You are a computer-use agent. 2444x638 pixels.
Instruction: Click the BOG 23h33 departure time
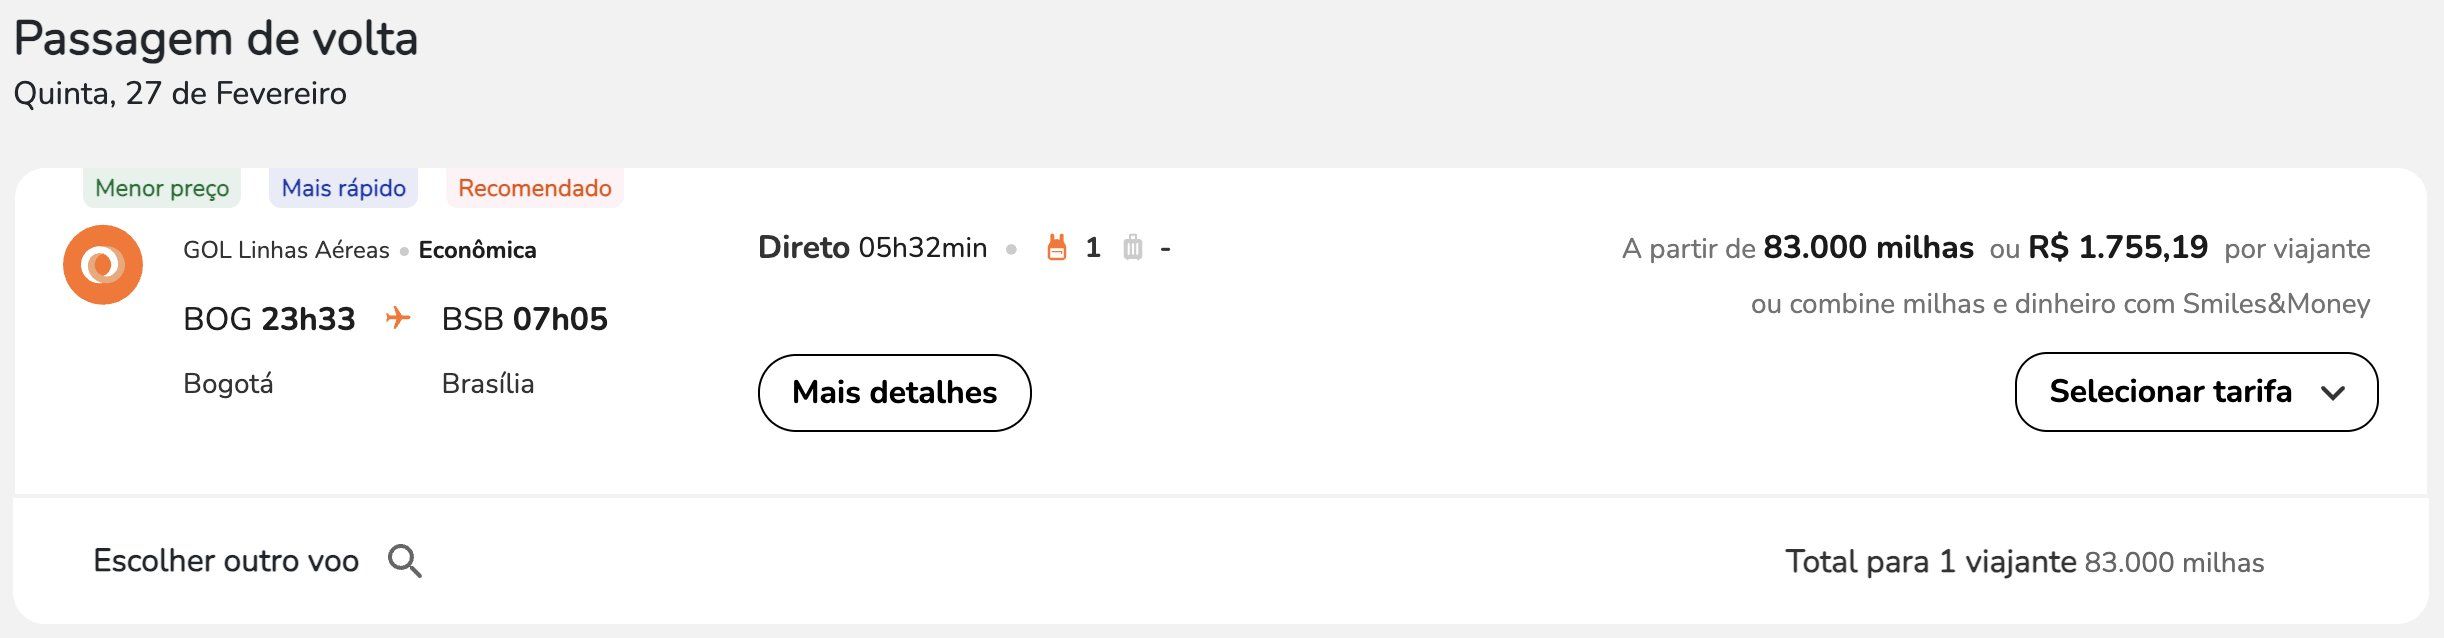tap(269, 319)
